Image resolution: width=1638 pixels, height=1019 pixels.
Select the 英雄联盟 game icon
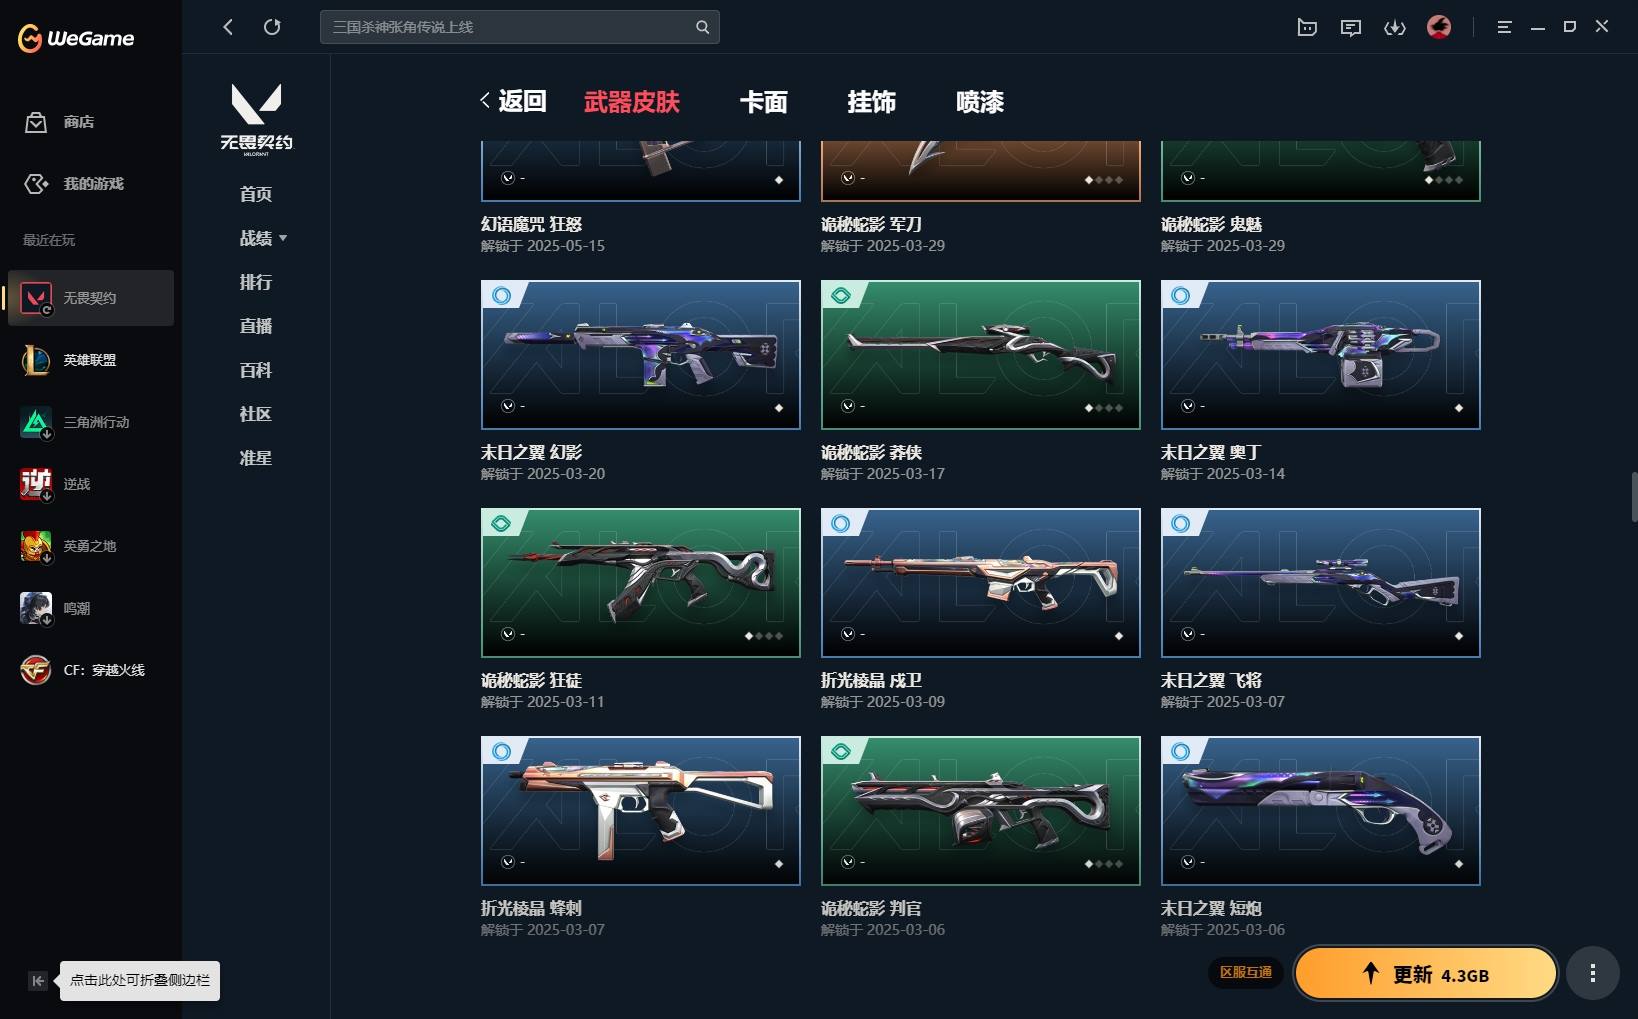pyautogui.click(x=36, y=360)
